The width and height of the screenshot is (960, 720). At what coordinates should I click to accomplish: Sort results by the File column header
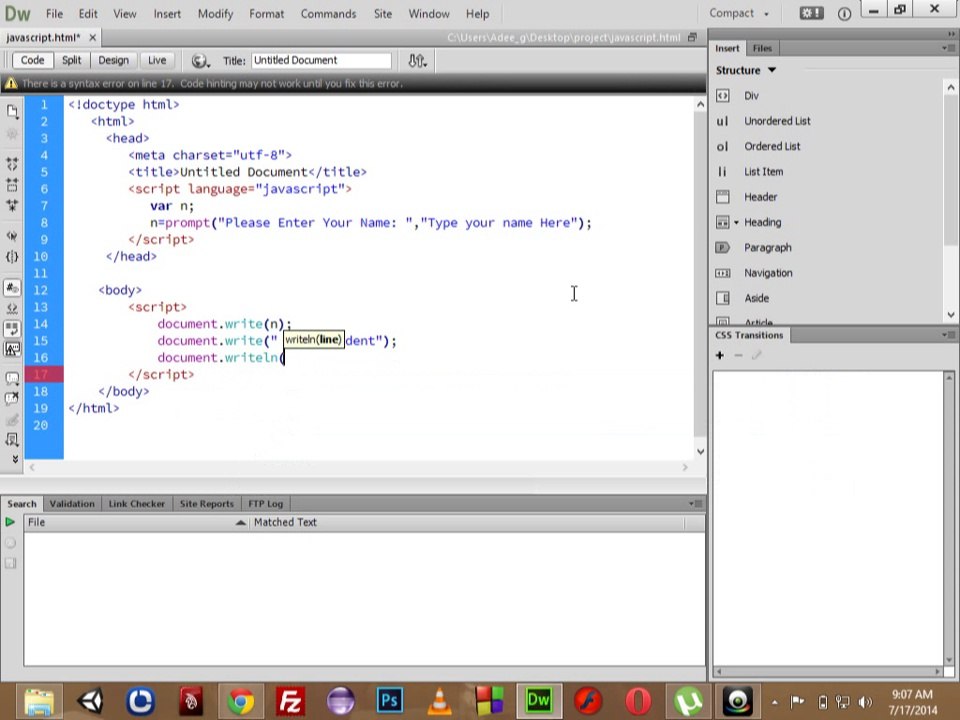pyautogui.click(x=136, y=522)
